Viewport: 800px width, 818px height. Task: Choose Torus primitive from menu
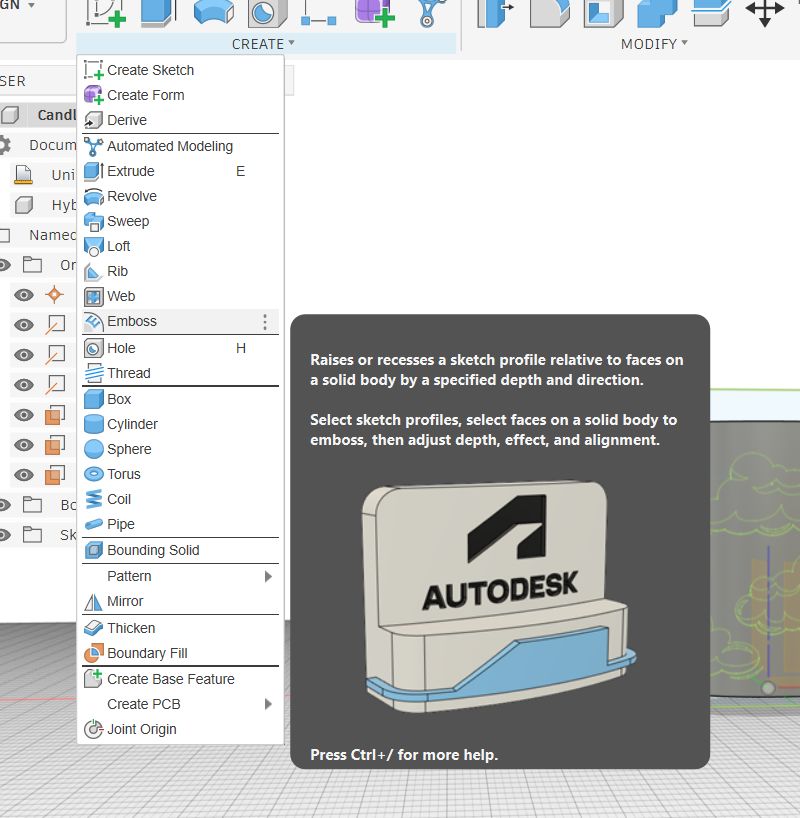[x=180, y=474]
